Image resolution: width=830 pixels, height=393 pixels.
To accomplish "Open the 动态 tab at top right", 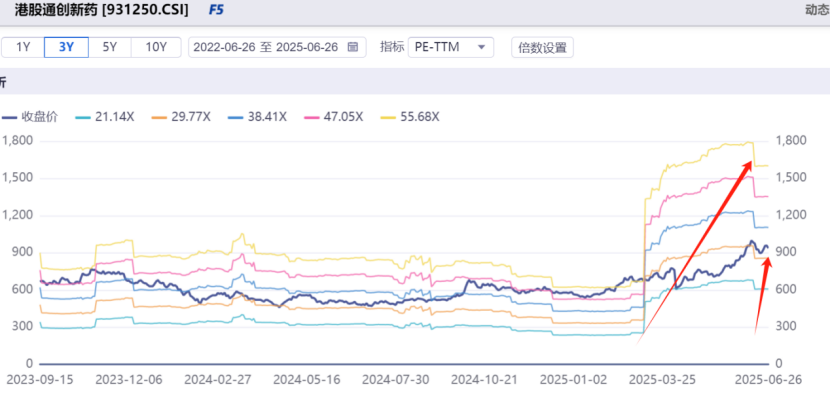I will (817, 10).
